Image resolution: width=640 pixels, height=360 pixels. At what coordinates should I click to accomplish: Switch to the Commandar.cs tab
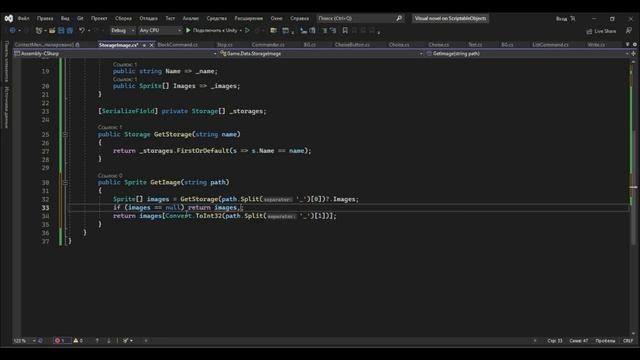pos(268,44)
